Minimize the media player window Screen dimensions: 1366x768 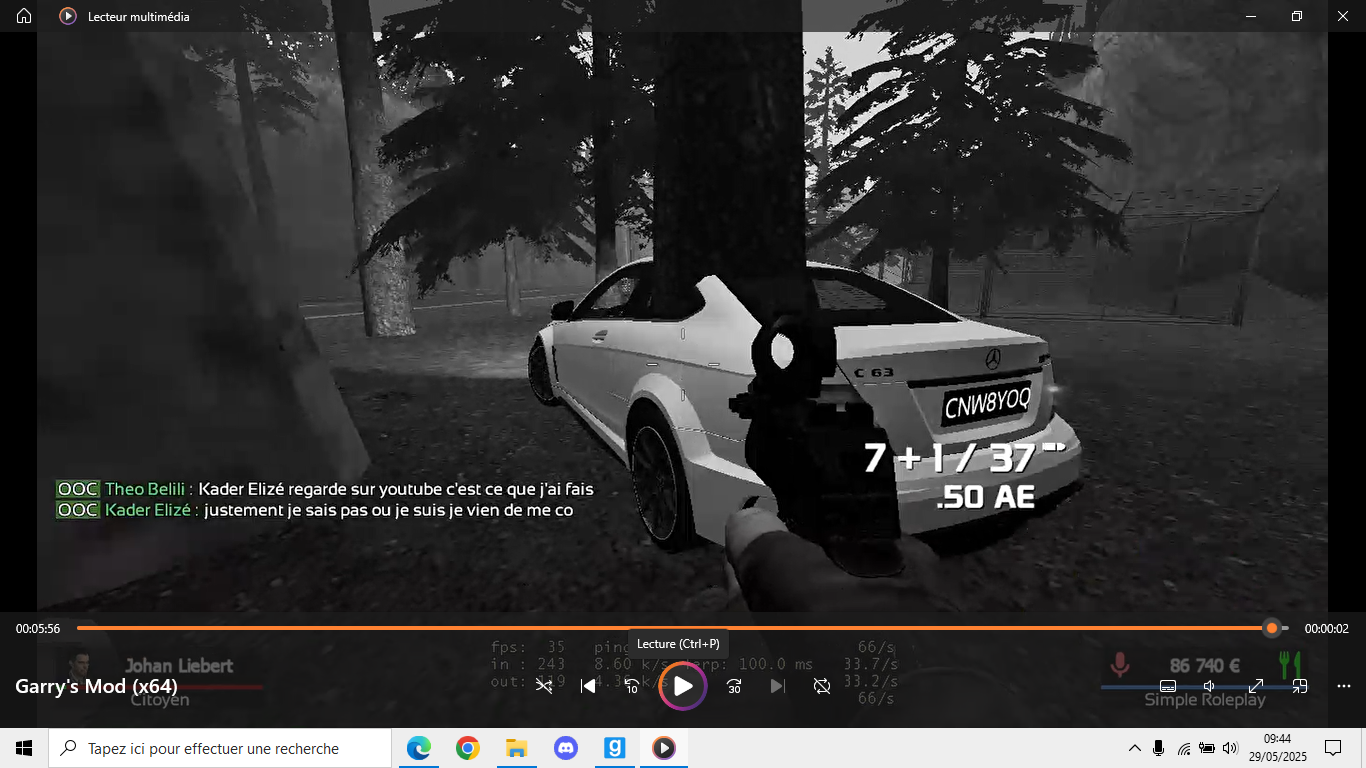tap(1251, 16)
